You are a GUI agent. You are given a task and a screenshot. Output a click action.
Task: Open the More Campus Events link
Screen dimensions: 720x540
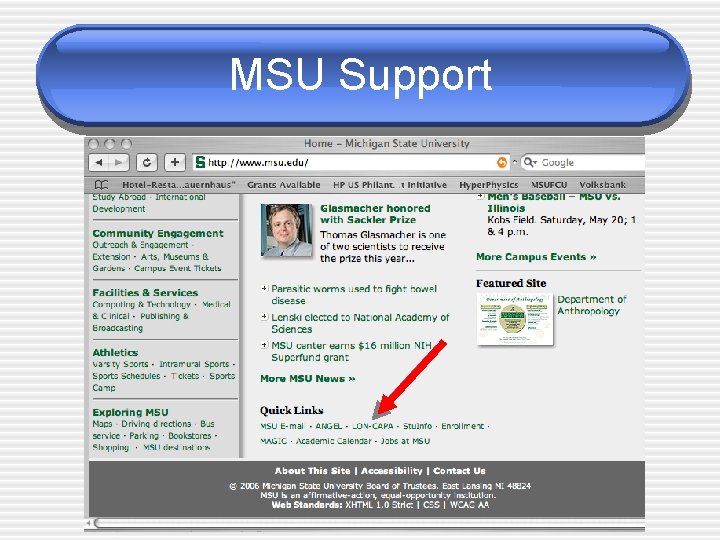coord(536,257)
